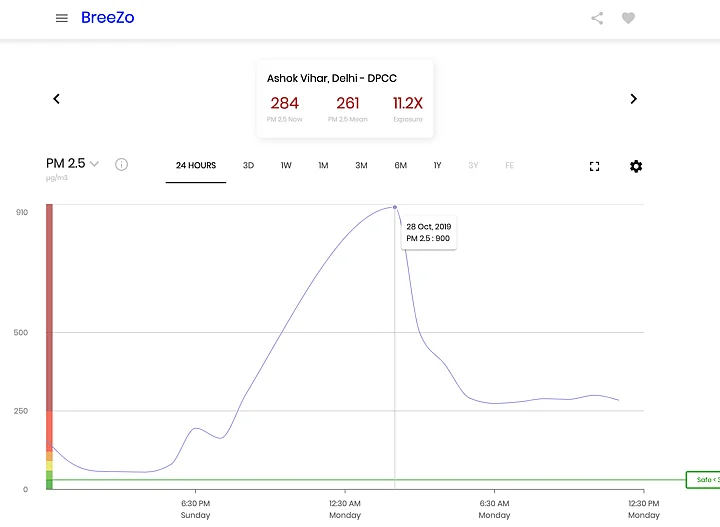
Task: Click the heart favorite icon
Action: point(628,18)
